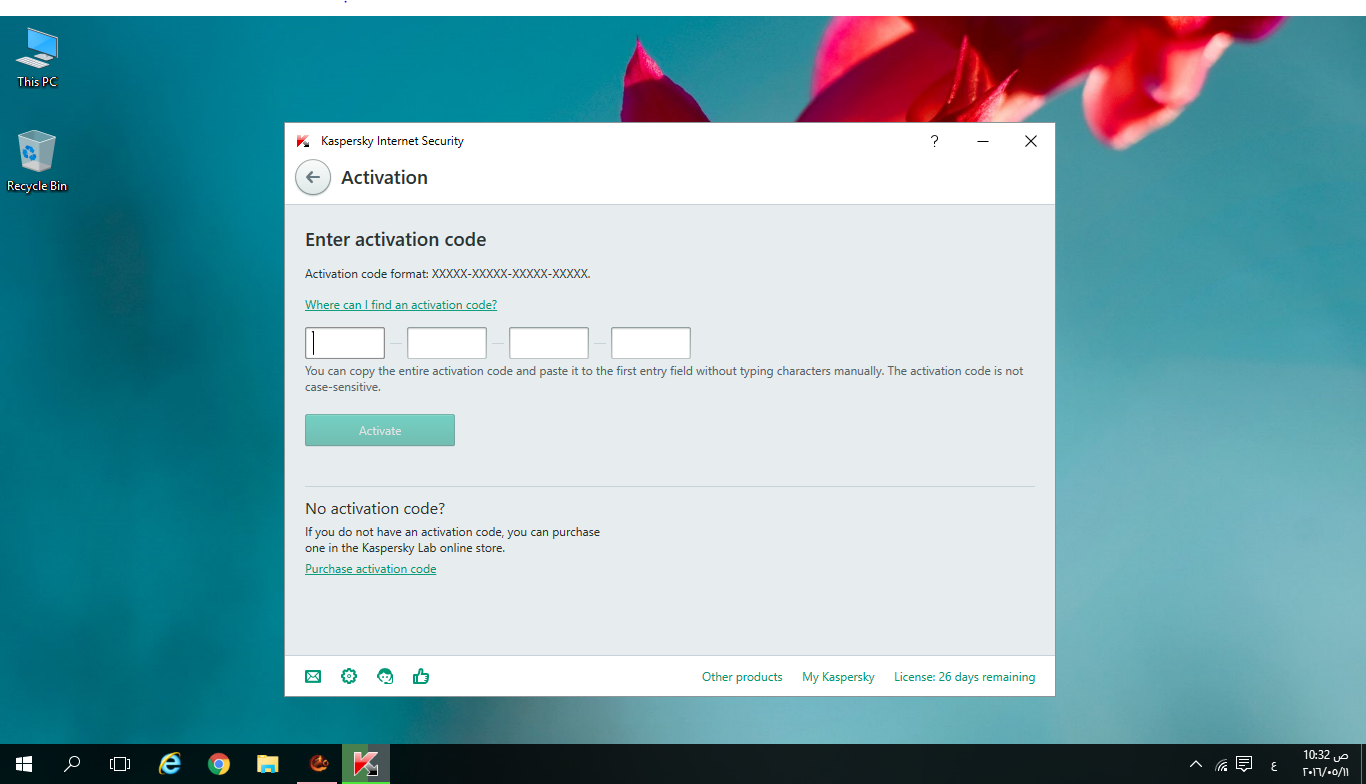
Task: Open My Kaspersky link
Action: click(838, 677)
